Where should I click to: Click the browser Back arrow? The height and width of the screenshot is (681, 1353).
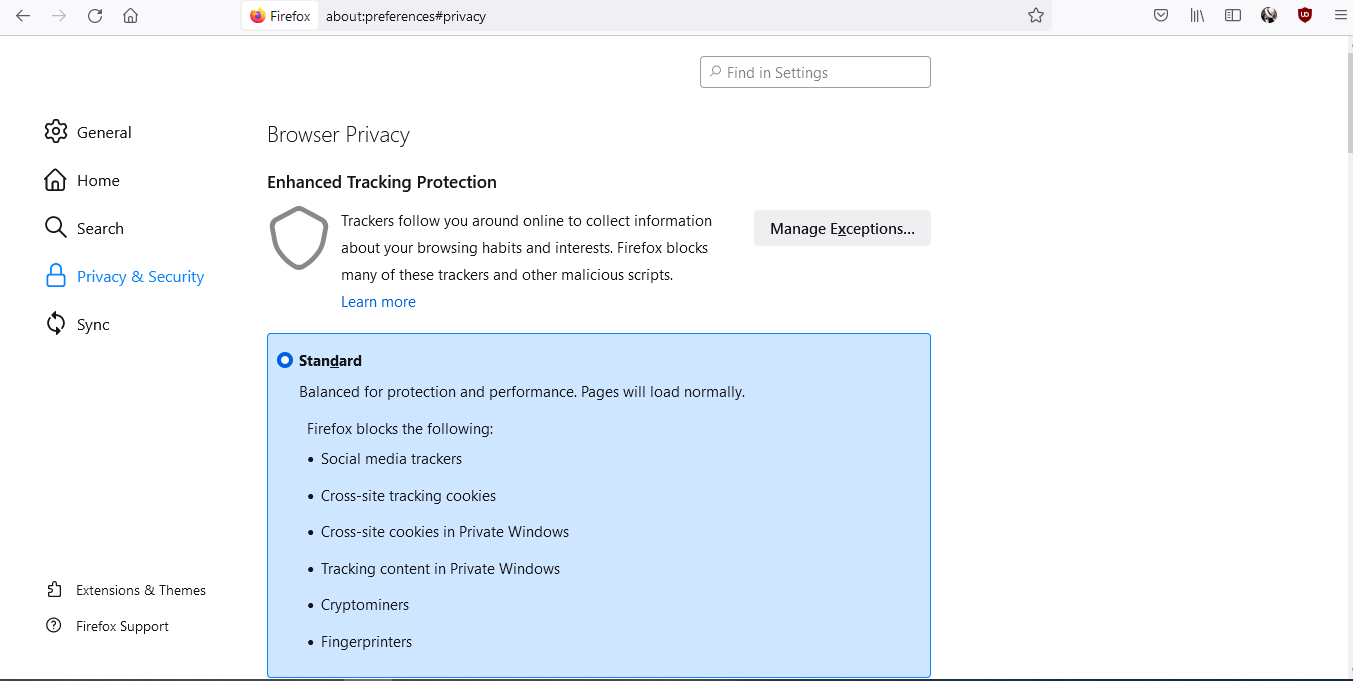(x=23, y=16)
